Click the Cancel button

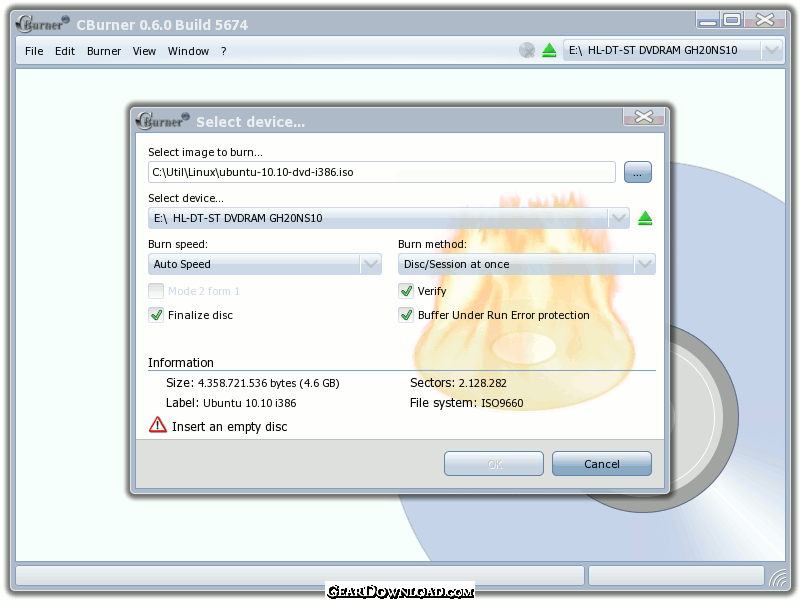click(x=601, y=464)
